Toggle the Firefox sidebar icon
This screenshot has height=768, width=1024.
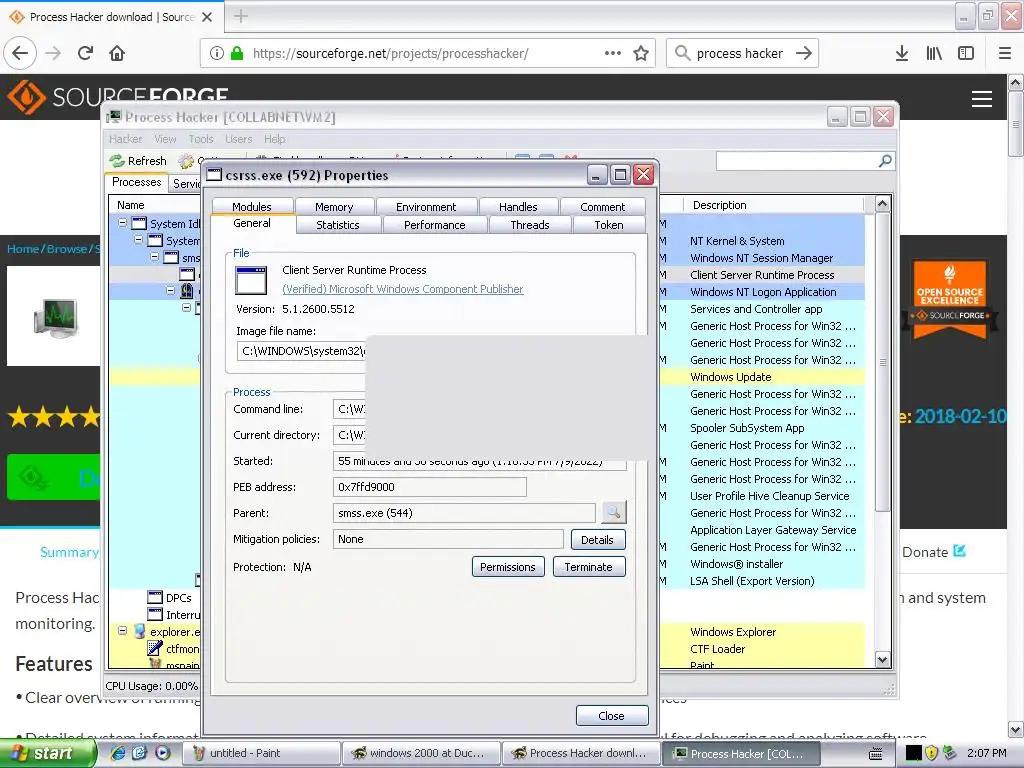[966, 53]
